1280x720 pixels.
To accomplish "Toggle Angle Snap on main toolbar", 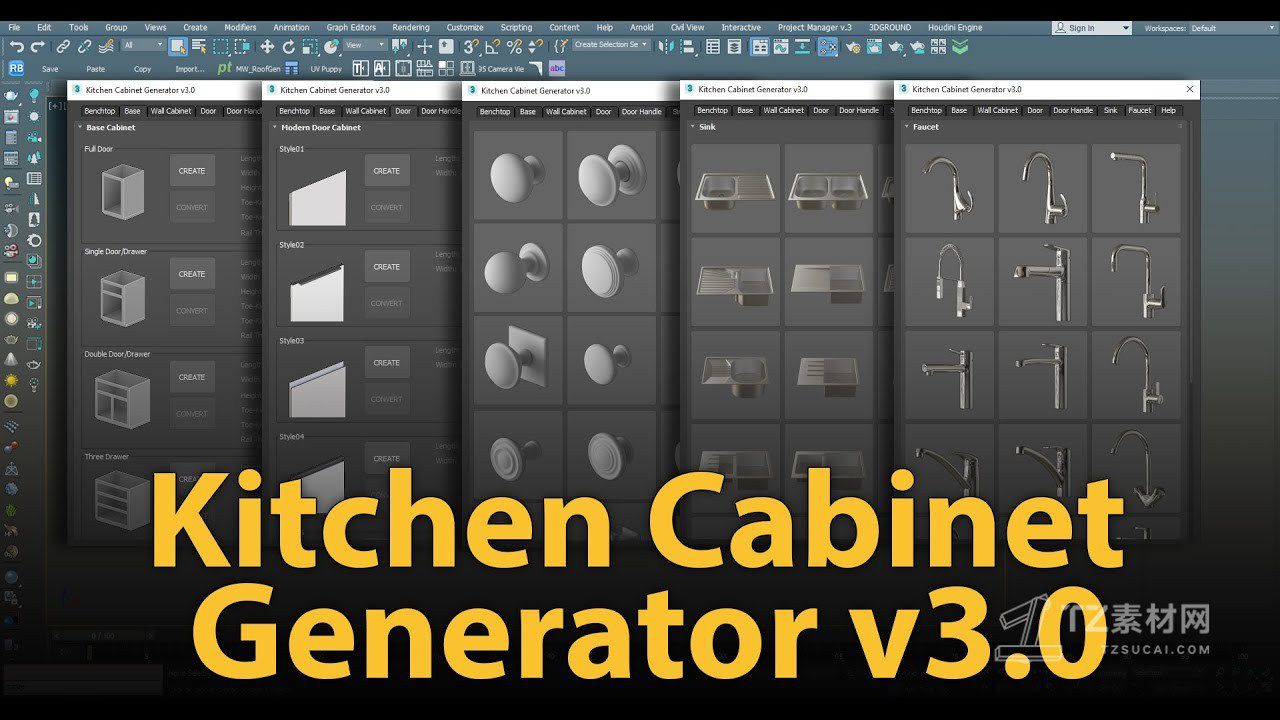I will 491,46.
